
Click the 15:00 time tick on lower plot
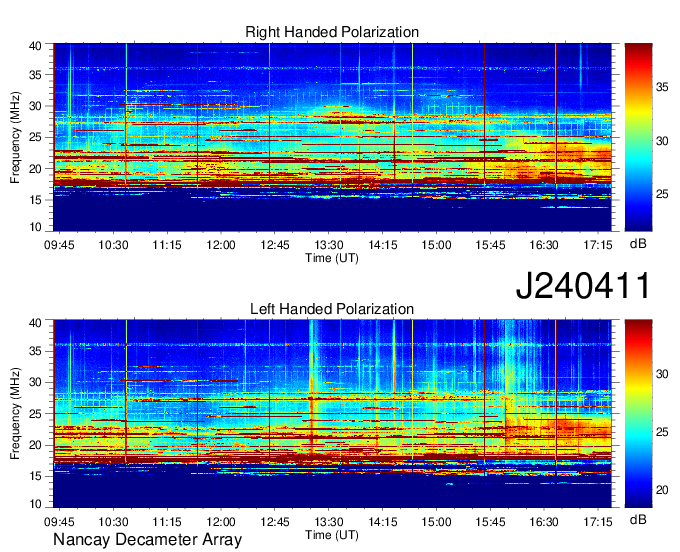(x=436, y=522)
